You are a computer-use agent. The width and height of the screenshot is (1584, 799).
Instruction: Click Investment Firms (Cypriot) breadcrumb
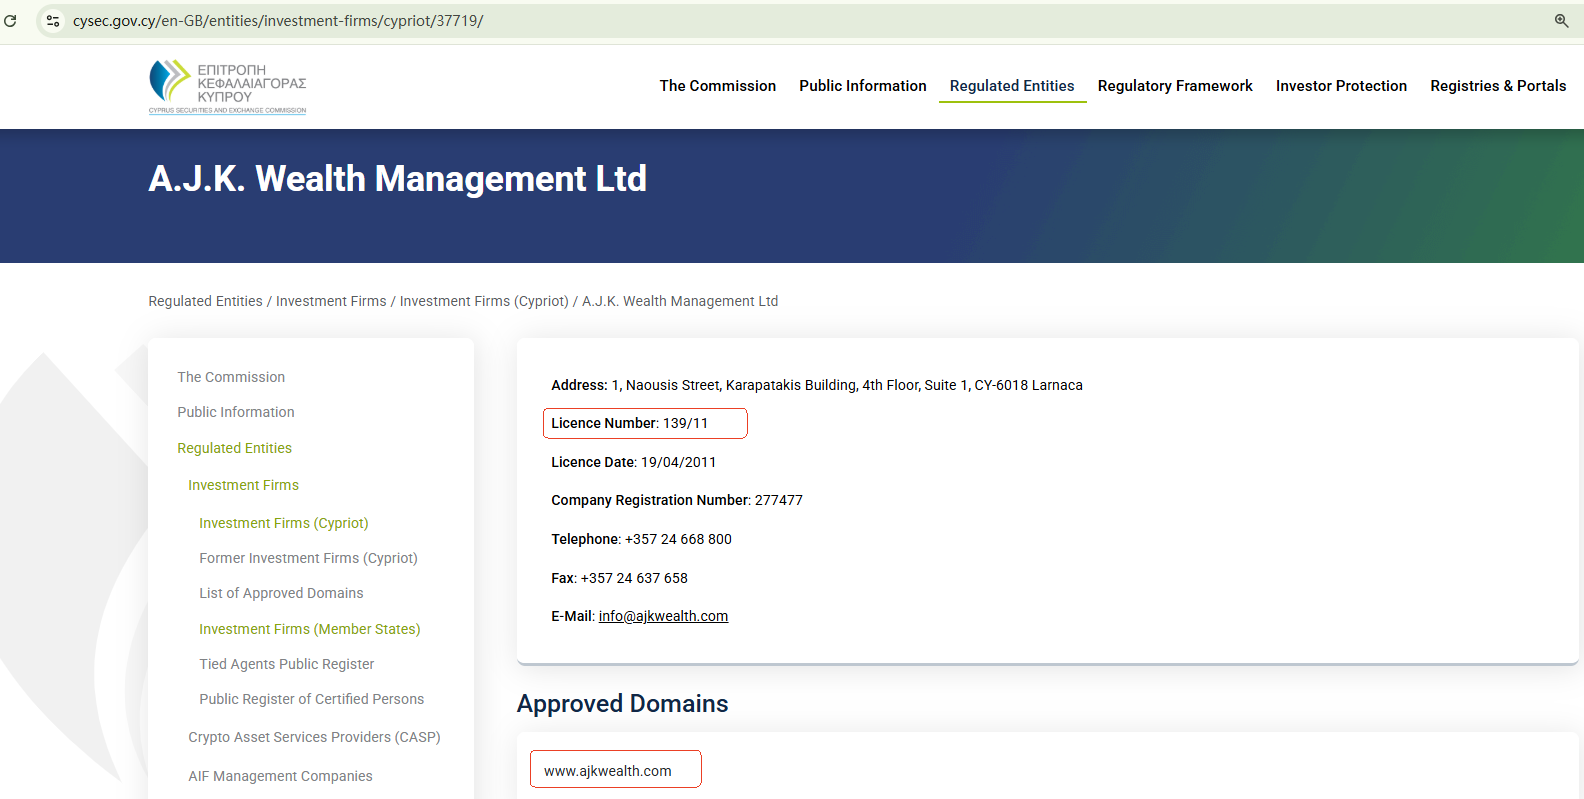tap(484, 301)
